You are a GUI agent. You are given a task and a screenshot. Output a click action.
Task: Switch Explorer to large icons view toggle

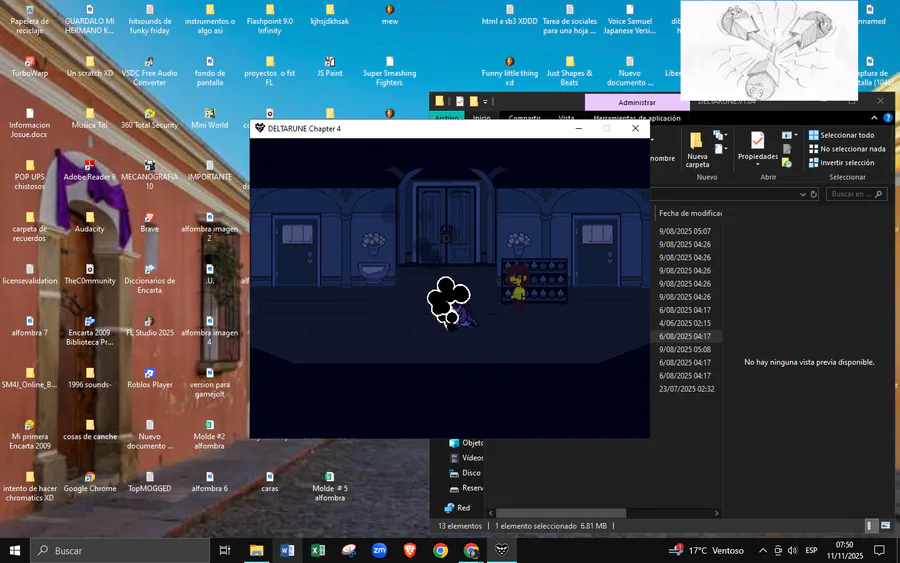(886, 526)
